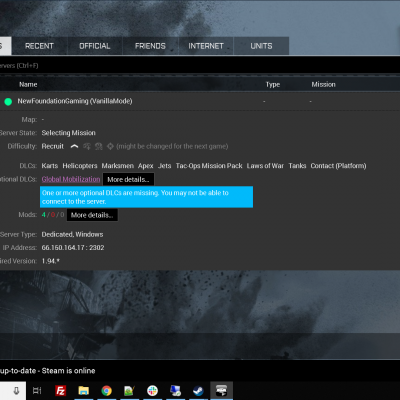Select the NewFoundationGaming (VanillaMode) server row
The width and height of the screenshot is (400, 400).
coord(200,101)
